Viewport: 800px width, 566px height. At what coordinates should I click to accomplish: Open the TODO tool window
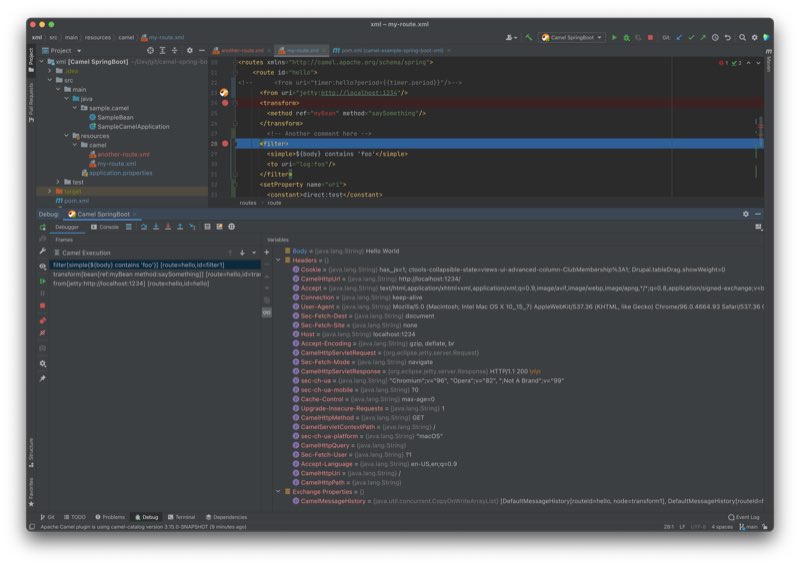tap(74, 517)
